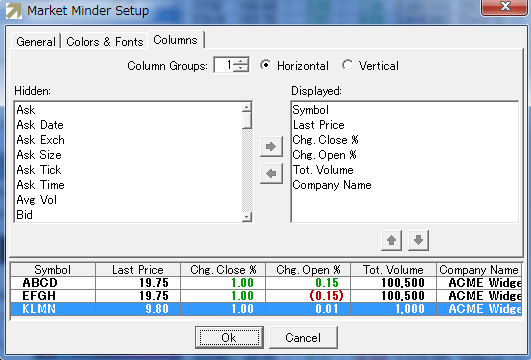
Task: Move selected column to Displayed with right arrow
Action: tap(271, 147)
